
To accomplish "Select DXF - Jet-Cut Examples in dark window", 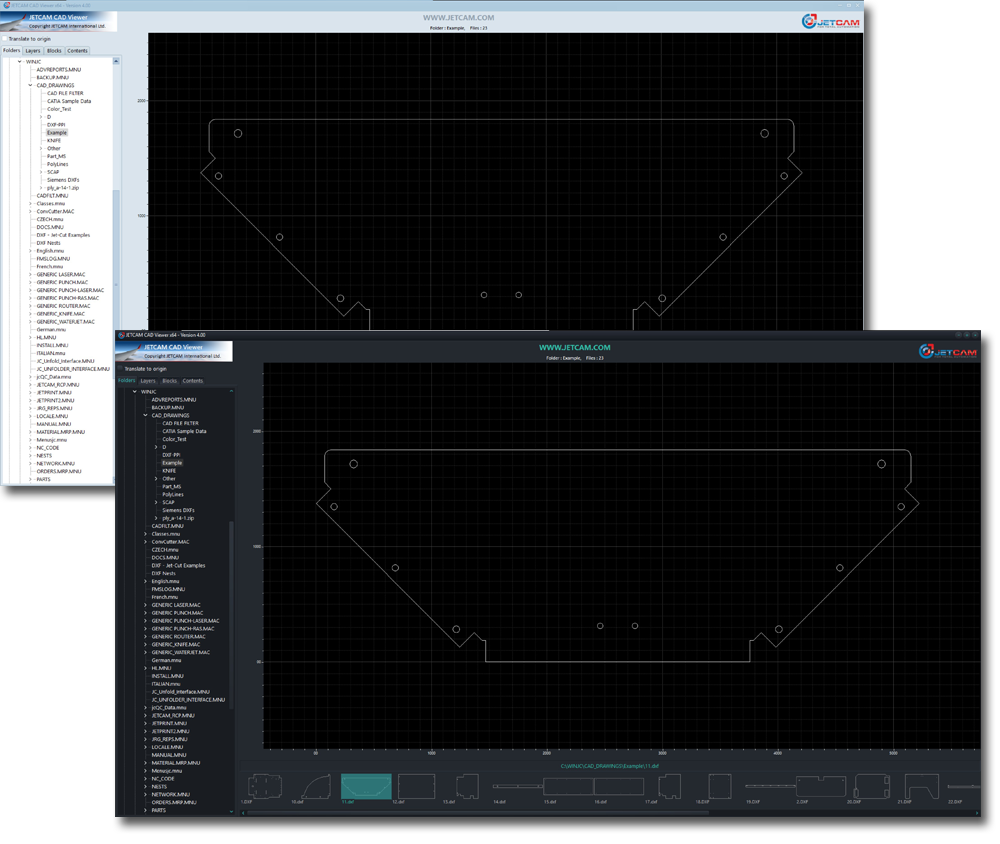I will coord(179,565).
